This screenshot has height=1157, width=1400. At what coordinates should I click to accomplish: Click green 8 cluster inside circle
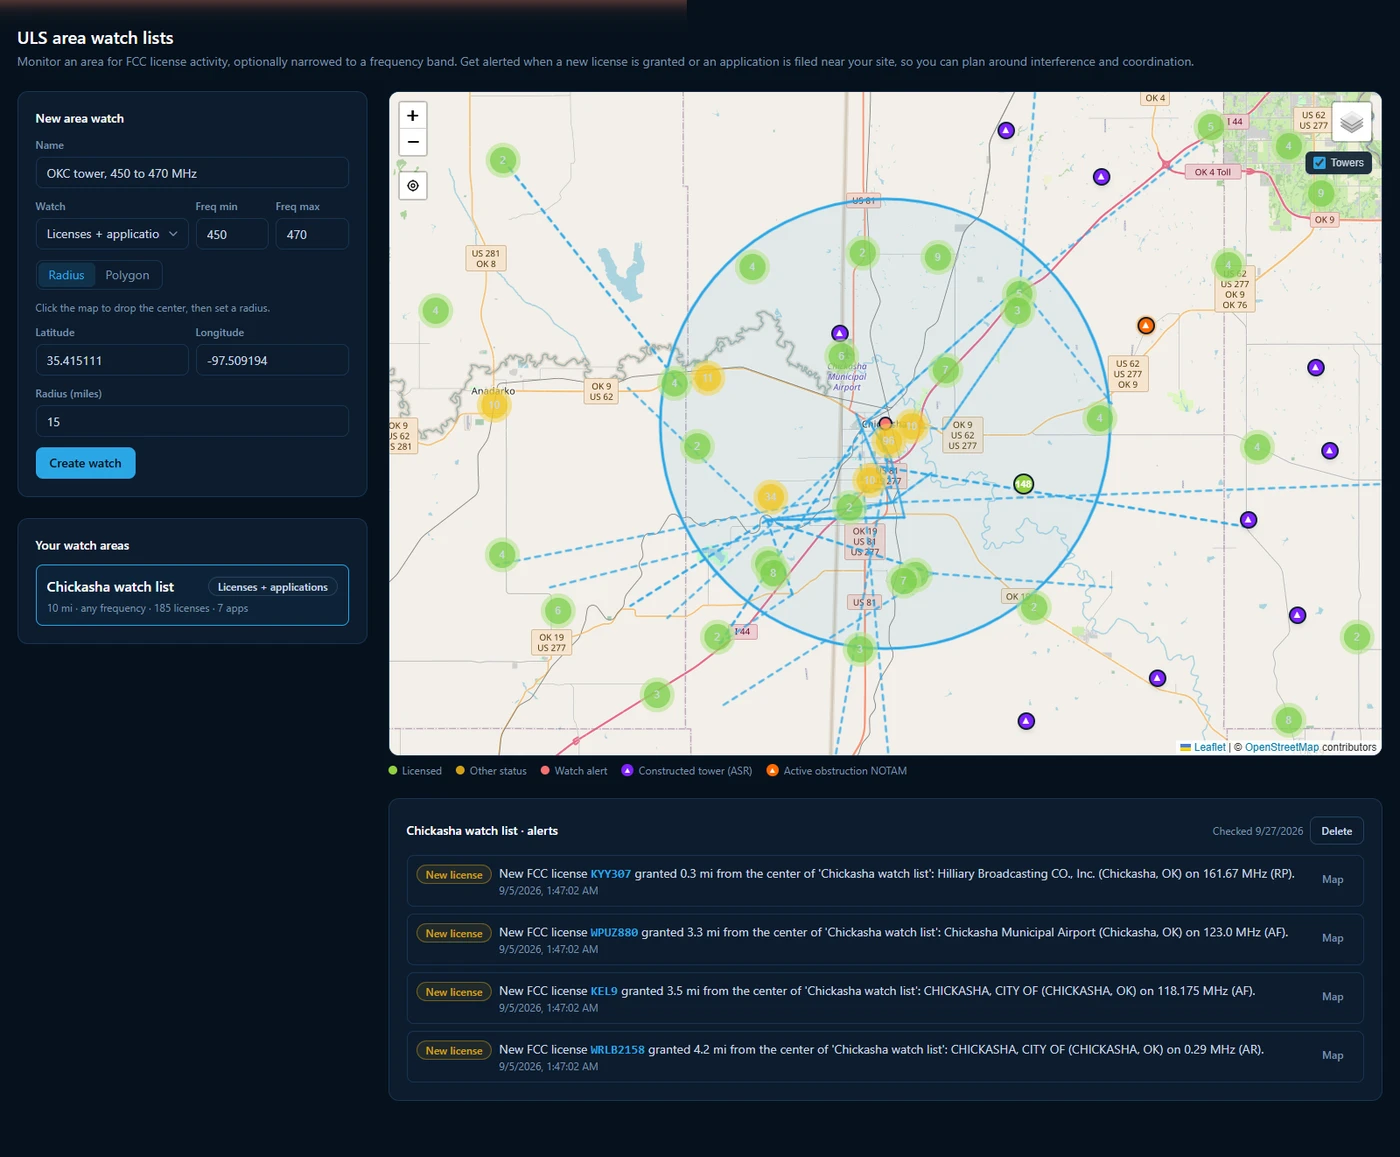[772, 573]
